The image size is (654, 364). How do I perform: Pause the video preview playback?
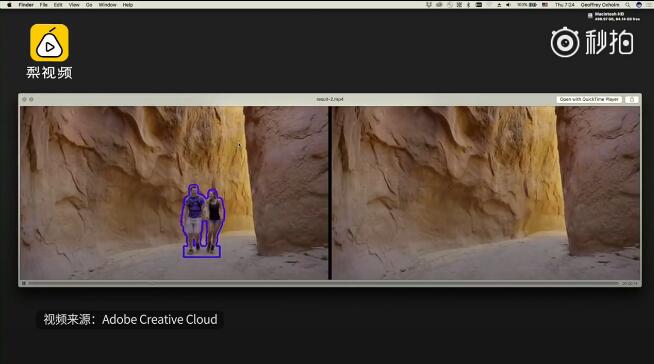point(24,283)
